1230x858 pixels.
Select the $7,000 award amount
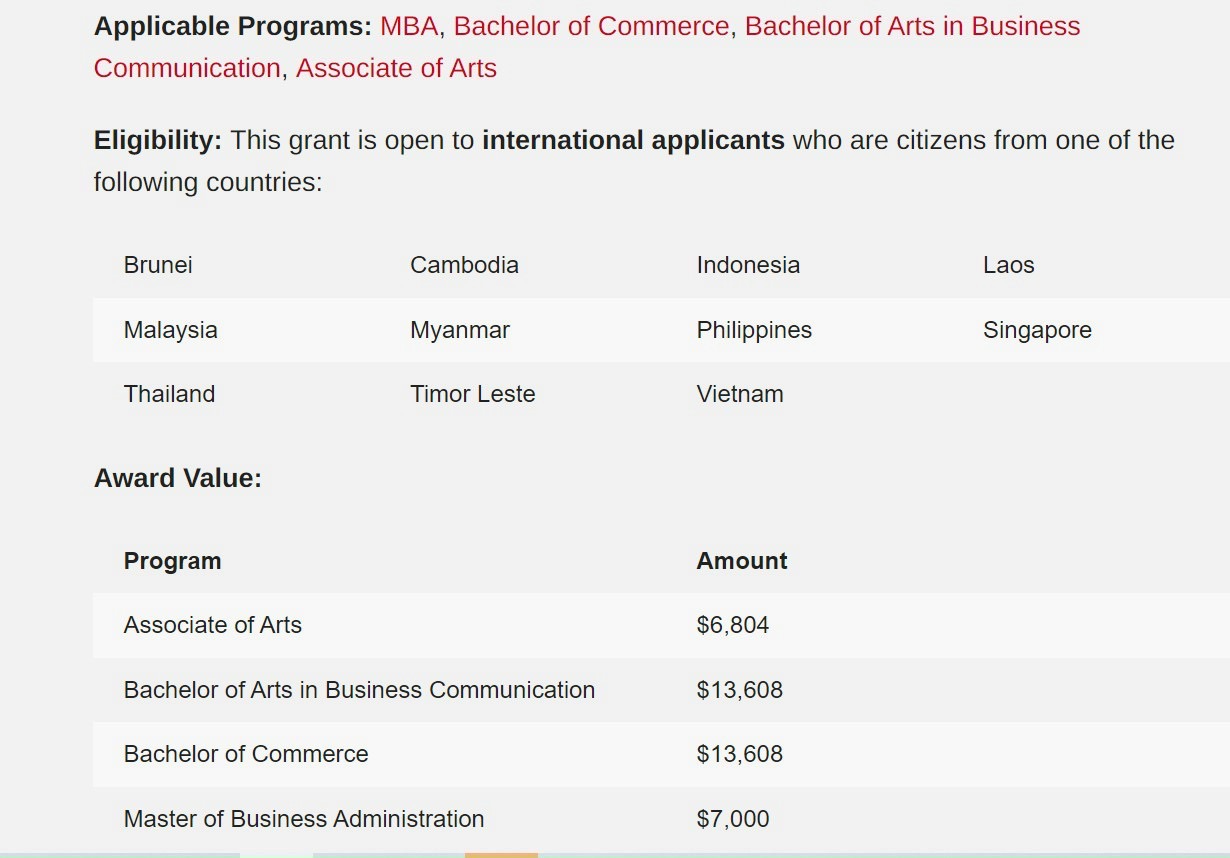coord(733,819)
